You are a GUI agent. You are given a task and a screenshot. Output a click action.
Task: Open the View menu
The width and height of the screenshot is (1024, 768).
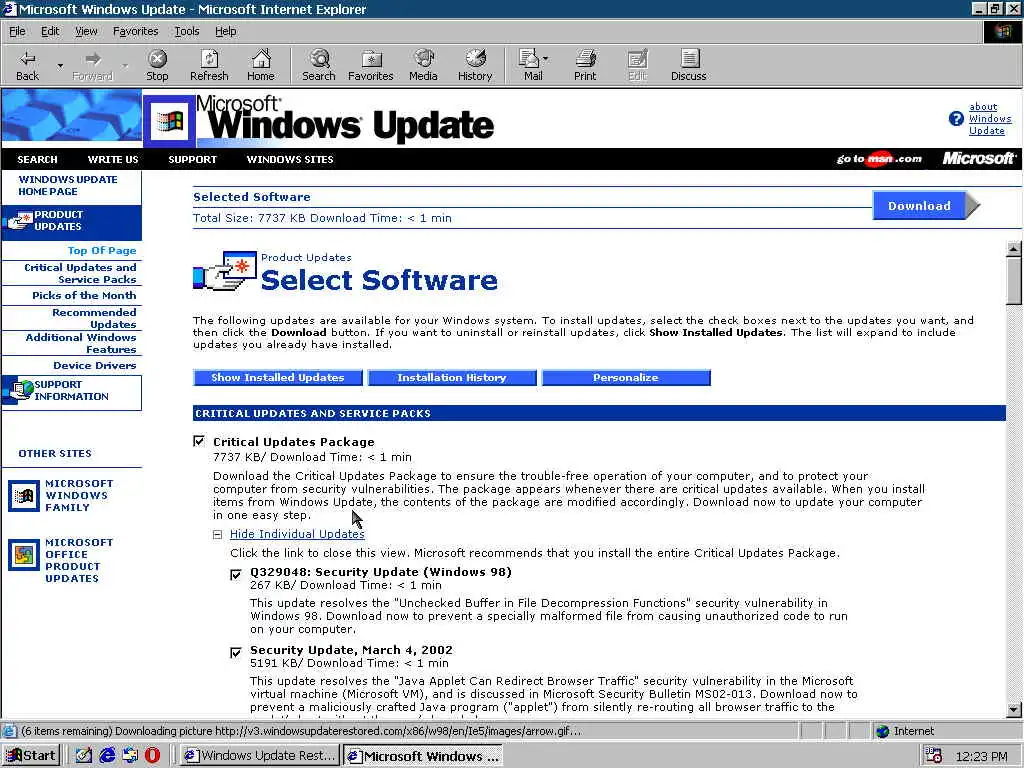(x=86, y=31)
